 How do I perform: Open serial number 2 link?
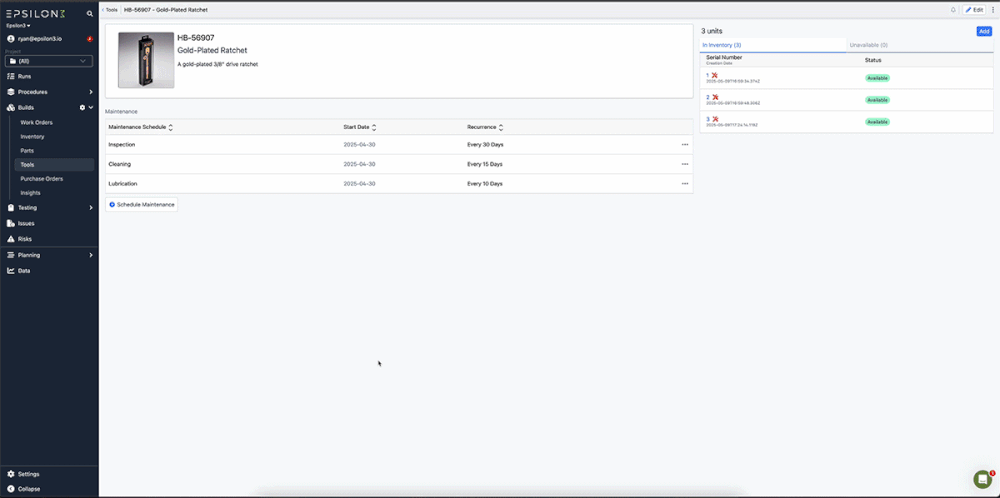pyautogui.click(x=707, y=97)
